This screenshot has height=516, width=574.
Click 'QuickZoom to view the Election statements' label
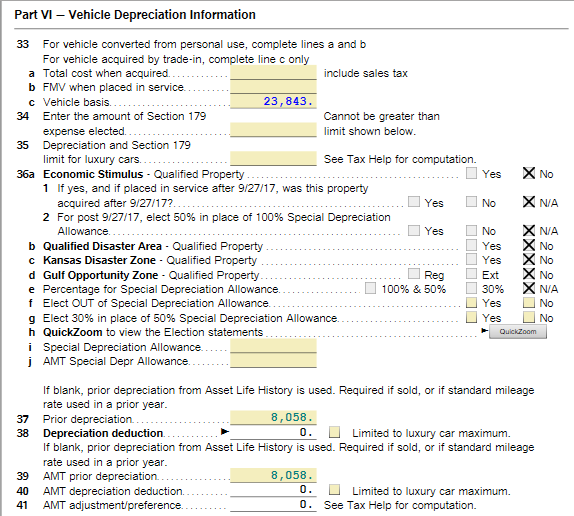153,332
